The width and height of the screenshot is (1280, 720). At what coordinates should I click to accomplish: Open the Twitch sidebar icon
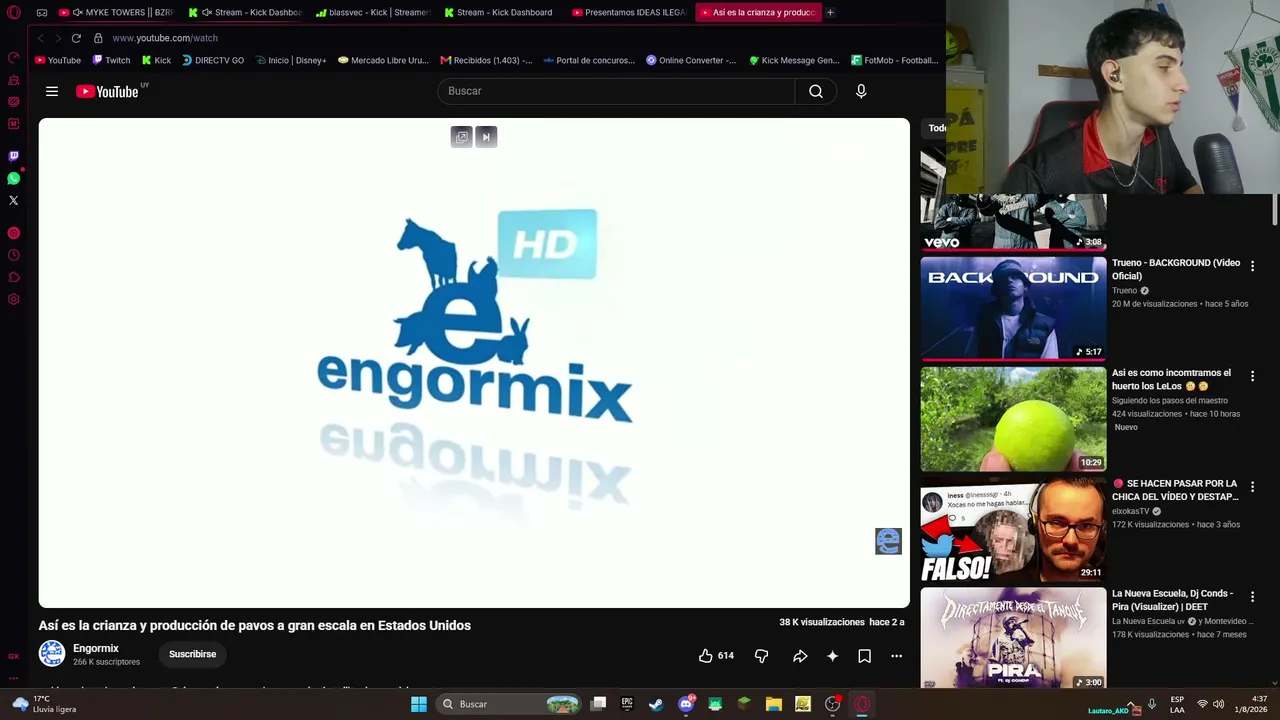(x=14, y=156)
